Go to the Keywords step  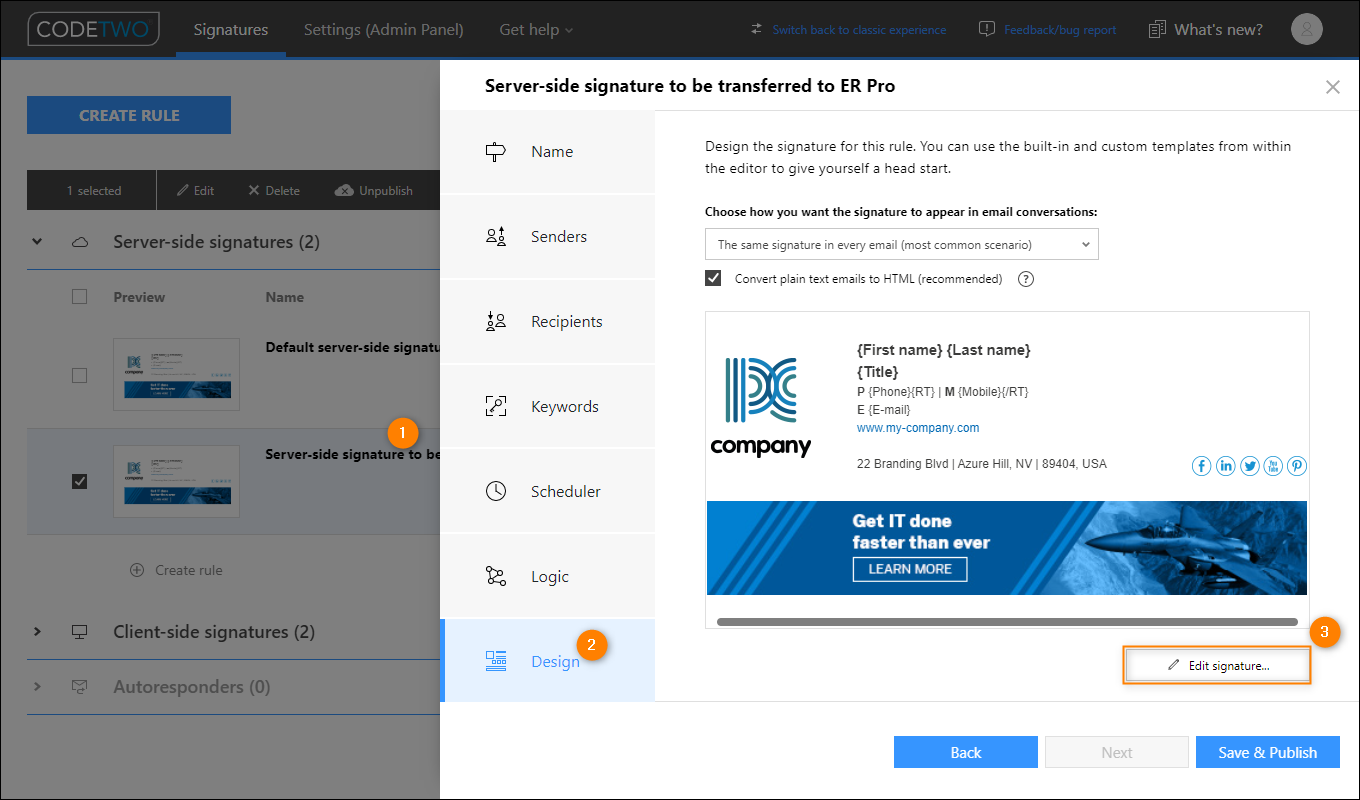547,407
